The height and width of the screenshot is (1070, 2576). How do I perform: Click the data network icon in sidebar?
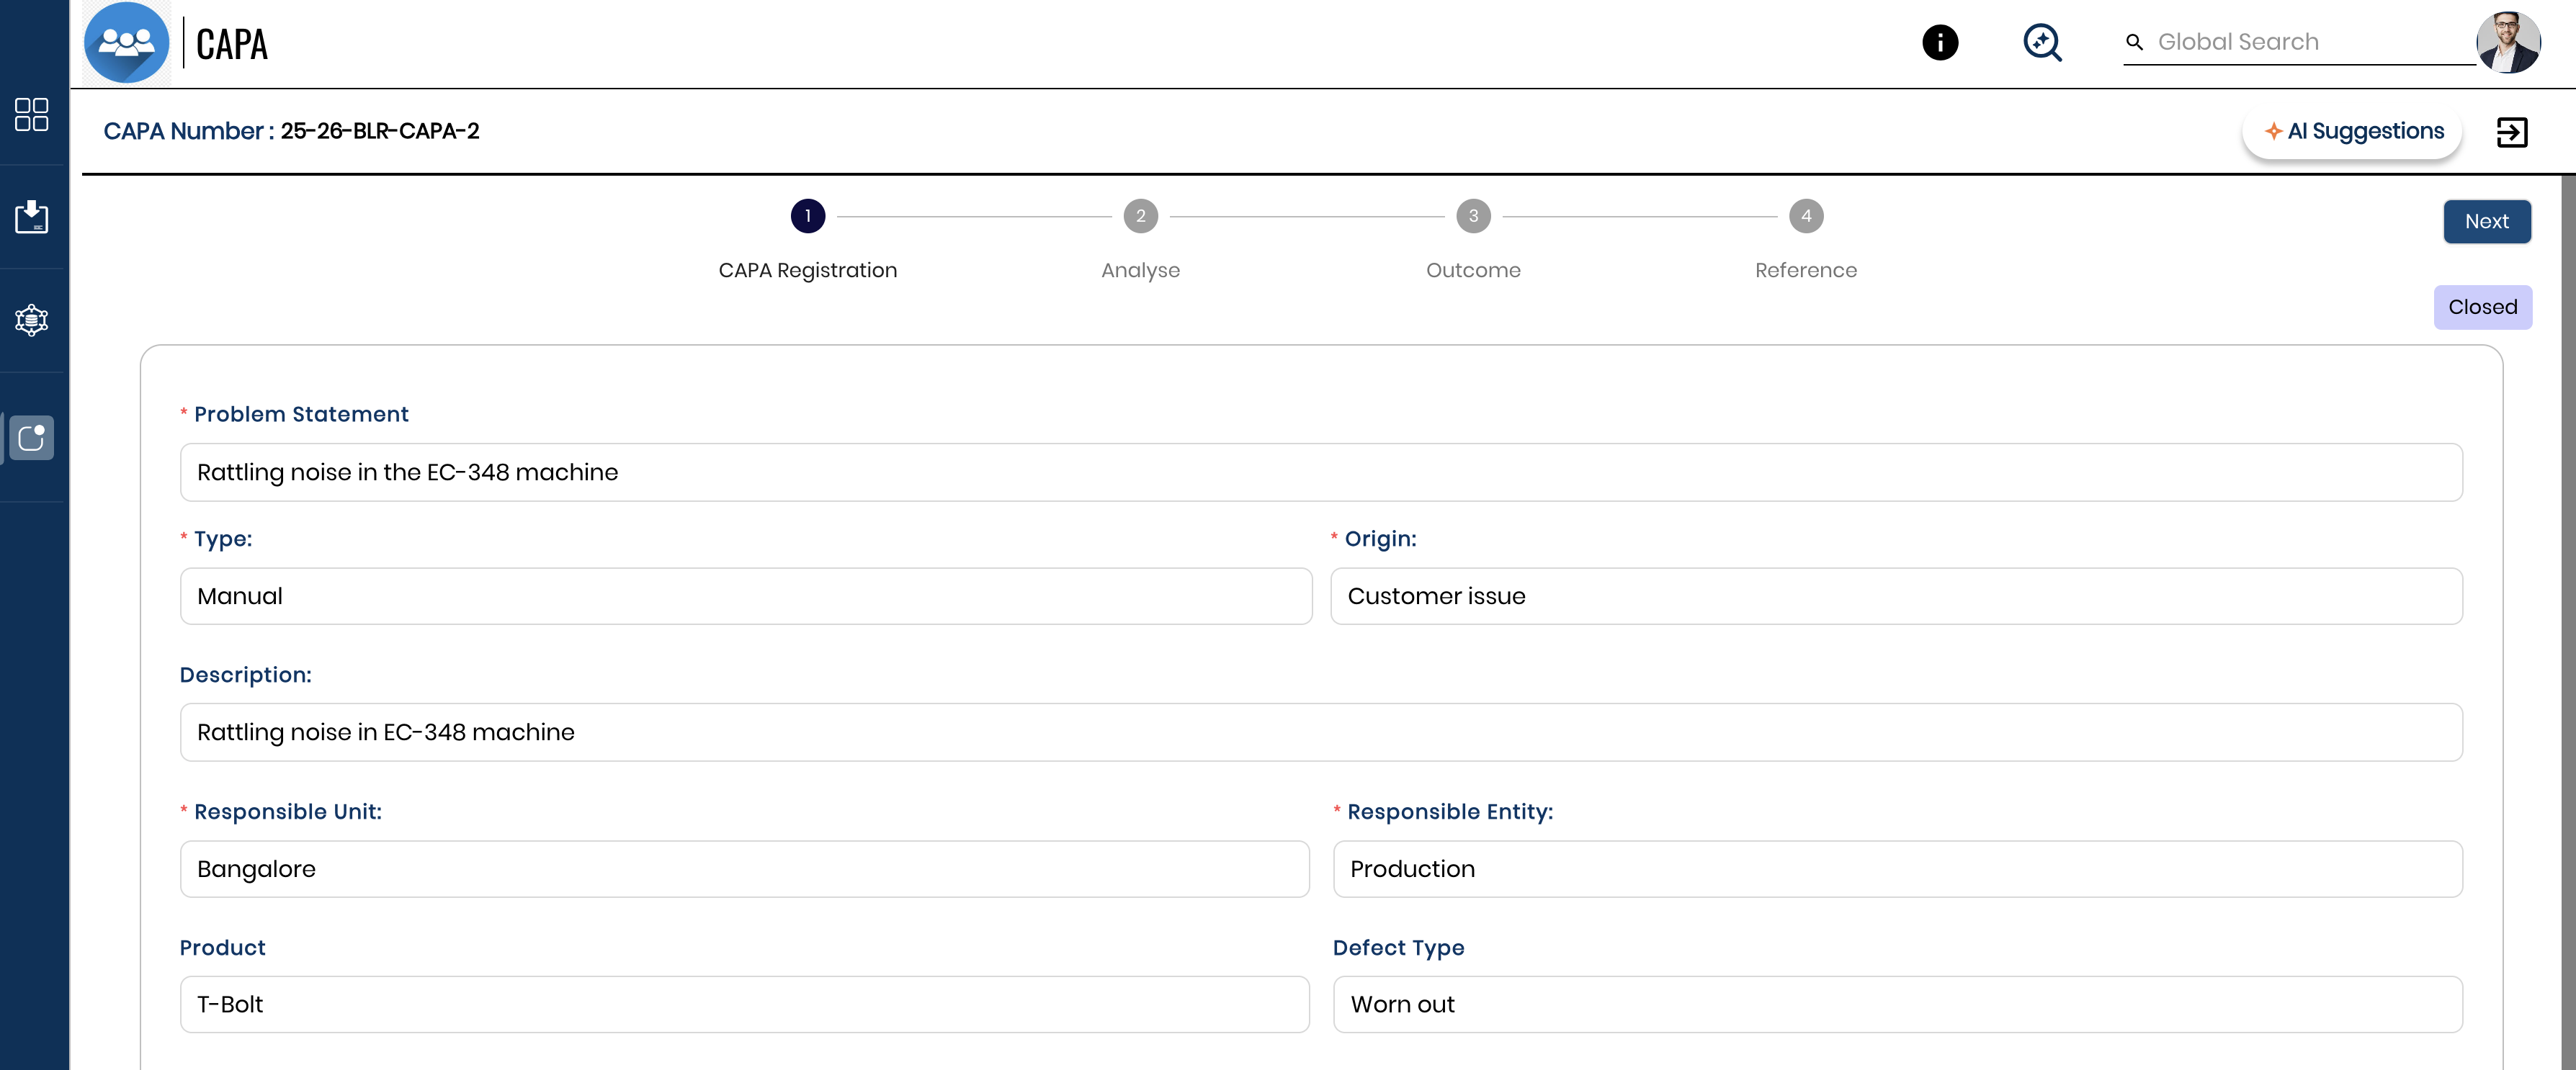[31, 320]
